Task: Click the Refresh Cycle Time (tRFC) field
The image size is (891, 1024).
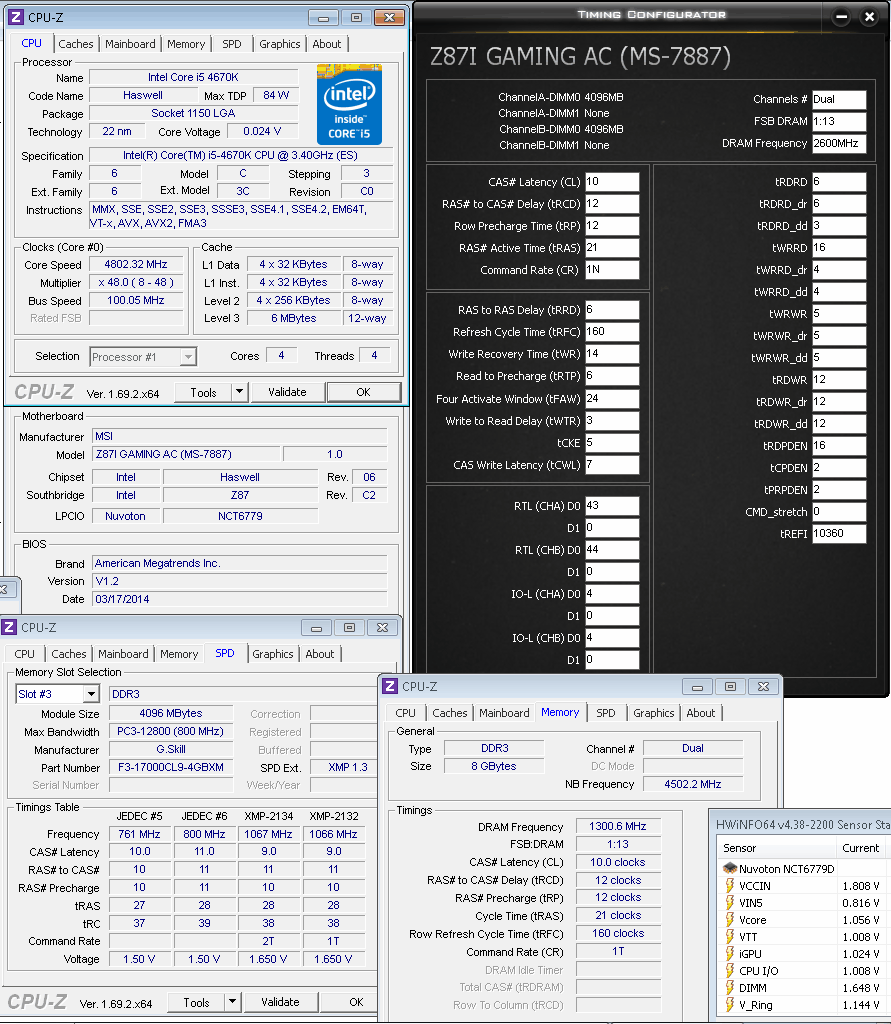Action: tap(611, 332)
